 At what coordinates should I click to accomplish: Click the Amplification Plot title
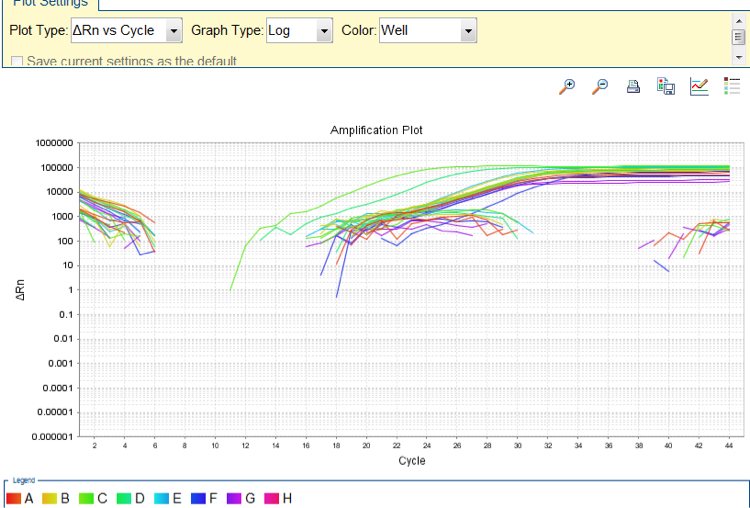coord(376,130)
